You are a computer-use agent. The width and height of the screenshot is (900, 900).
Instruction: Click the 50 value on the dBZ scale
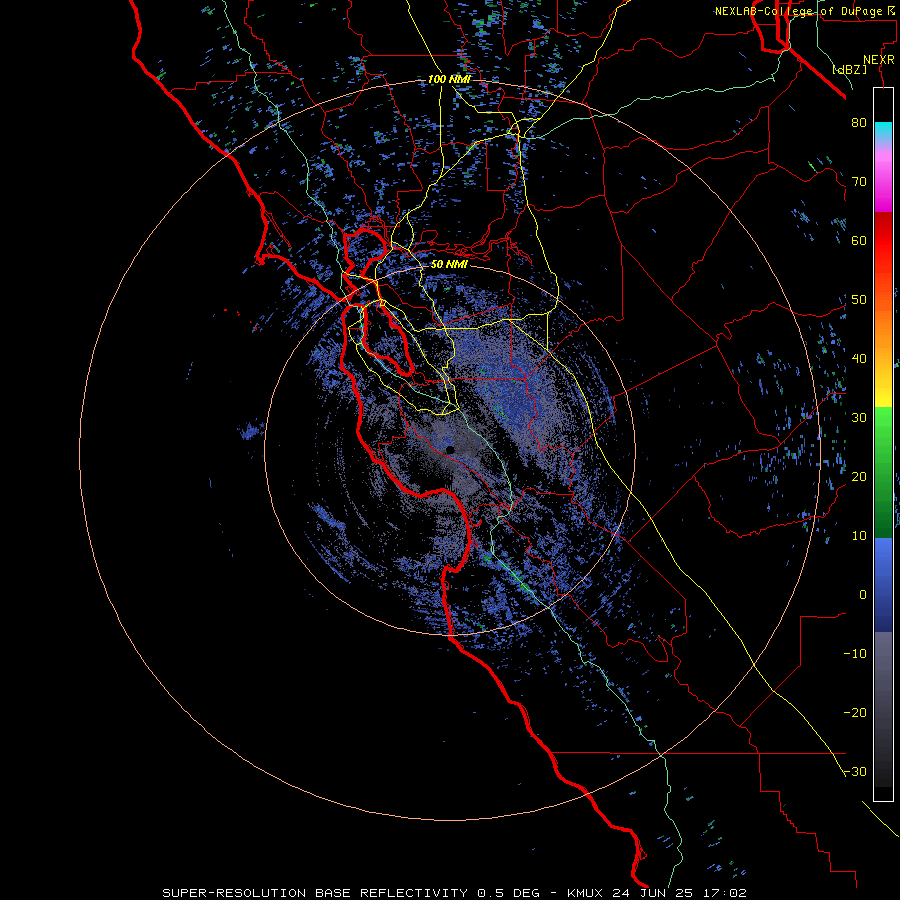859,300
